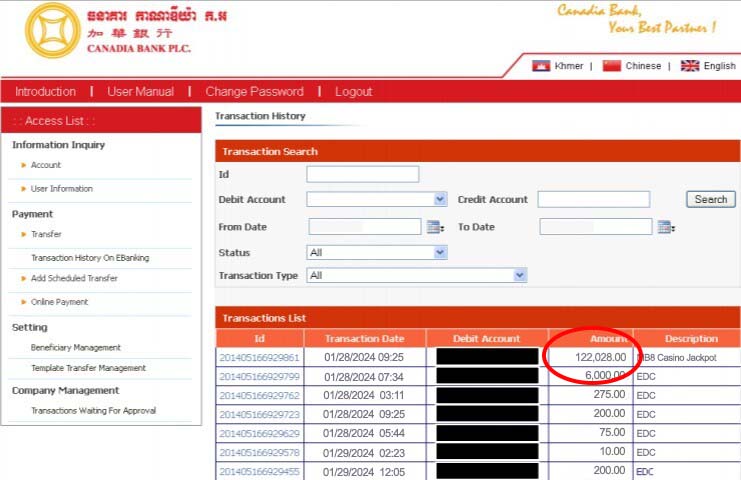Click the Canadia Bank logo
Image resolution: width=741 pixels, height=480 pixels.
[53, 30]
